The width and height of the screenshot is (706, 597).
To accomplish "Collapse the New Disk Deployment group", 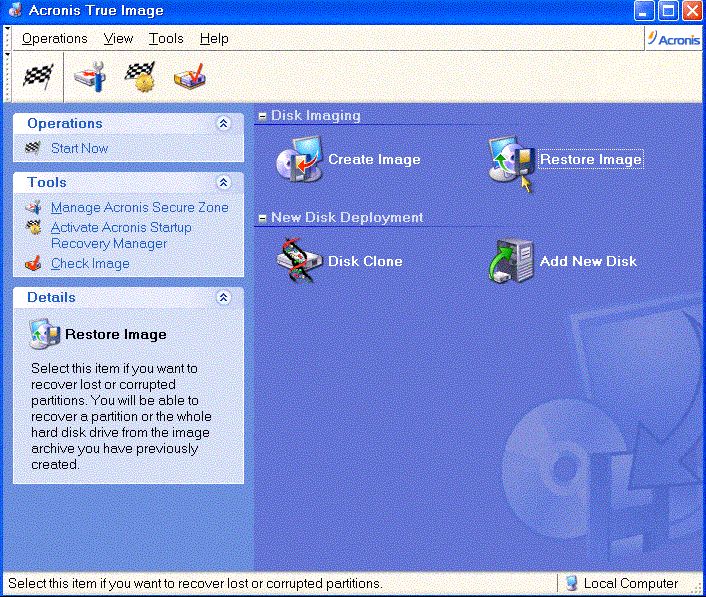I will 263,218.
